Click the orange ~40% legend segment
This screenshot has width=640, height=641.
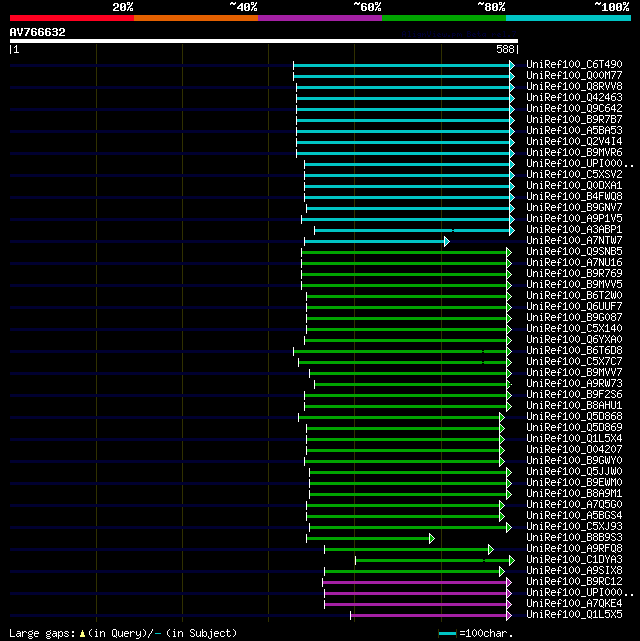tap(196, 18)
